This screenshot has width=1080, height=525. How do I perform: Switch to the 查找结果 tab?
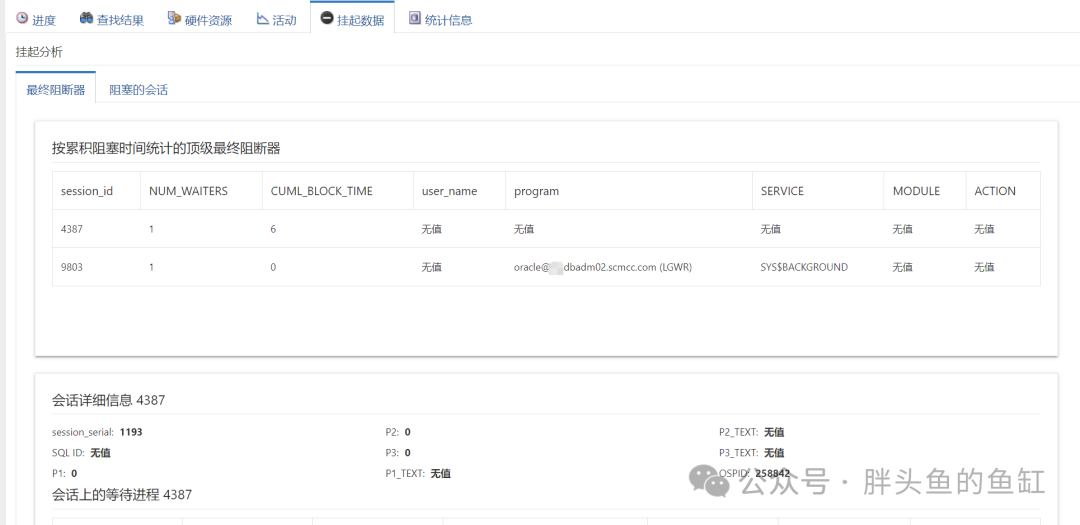pyautogui.click(x=112, y=19)
